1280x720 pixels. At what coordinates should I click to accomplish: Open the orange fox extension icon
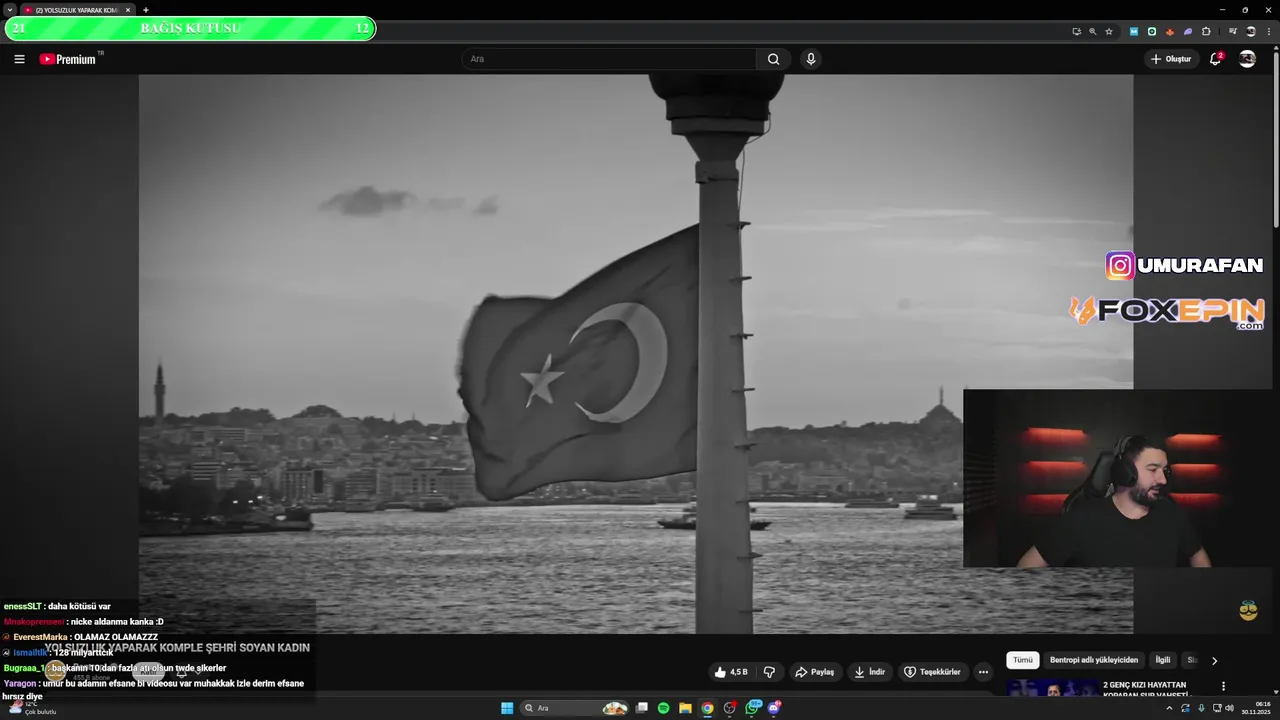point(1170,31)
